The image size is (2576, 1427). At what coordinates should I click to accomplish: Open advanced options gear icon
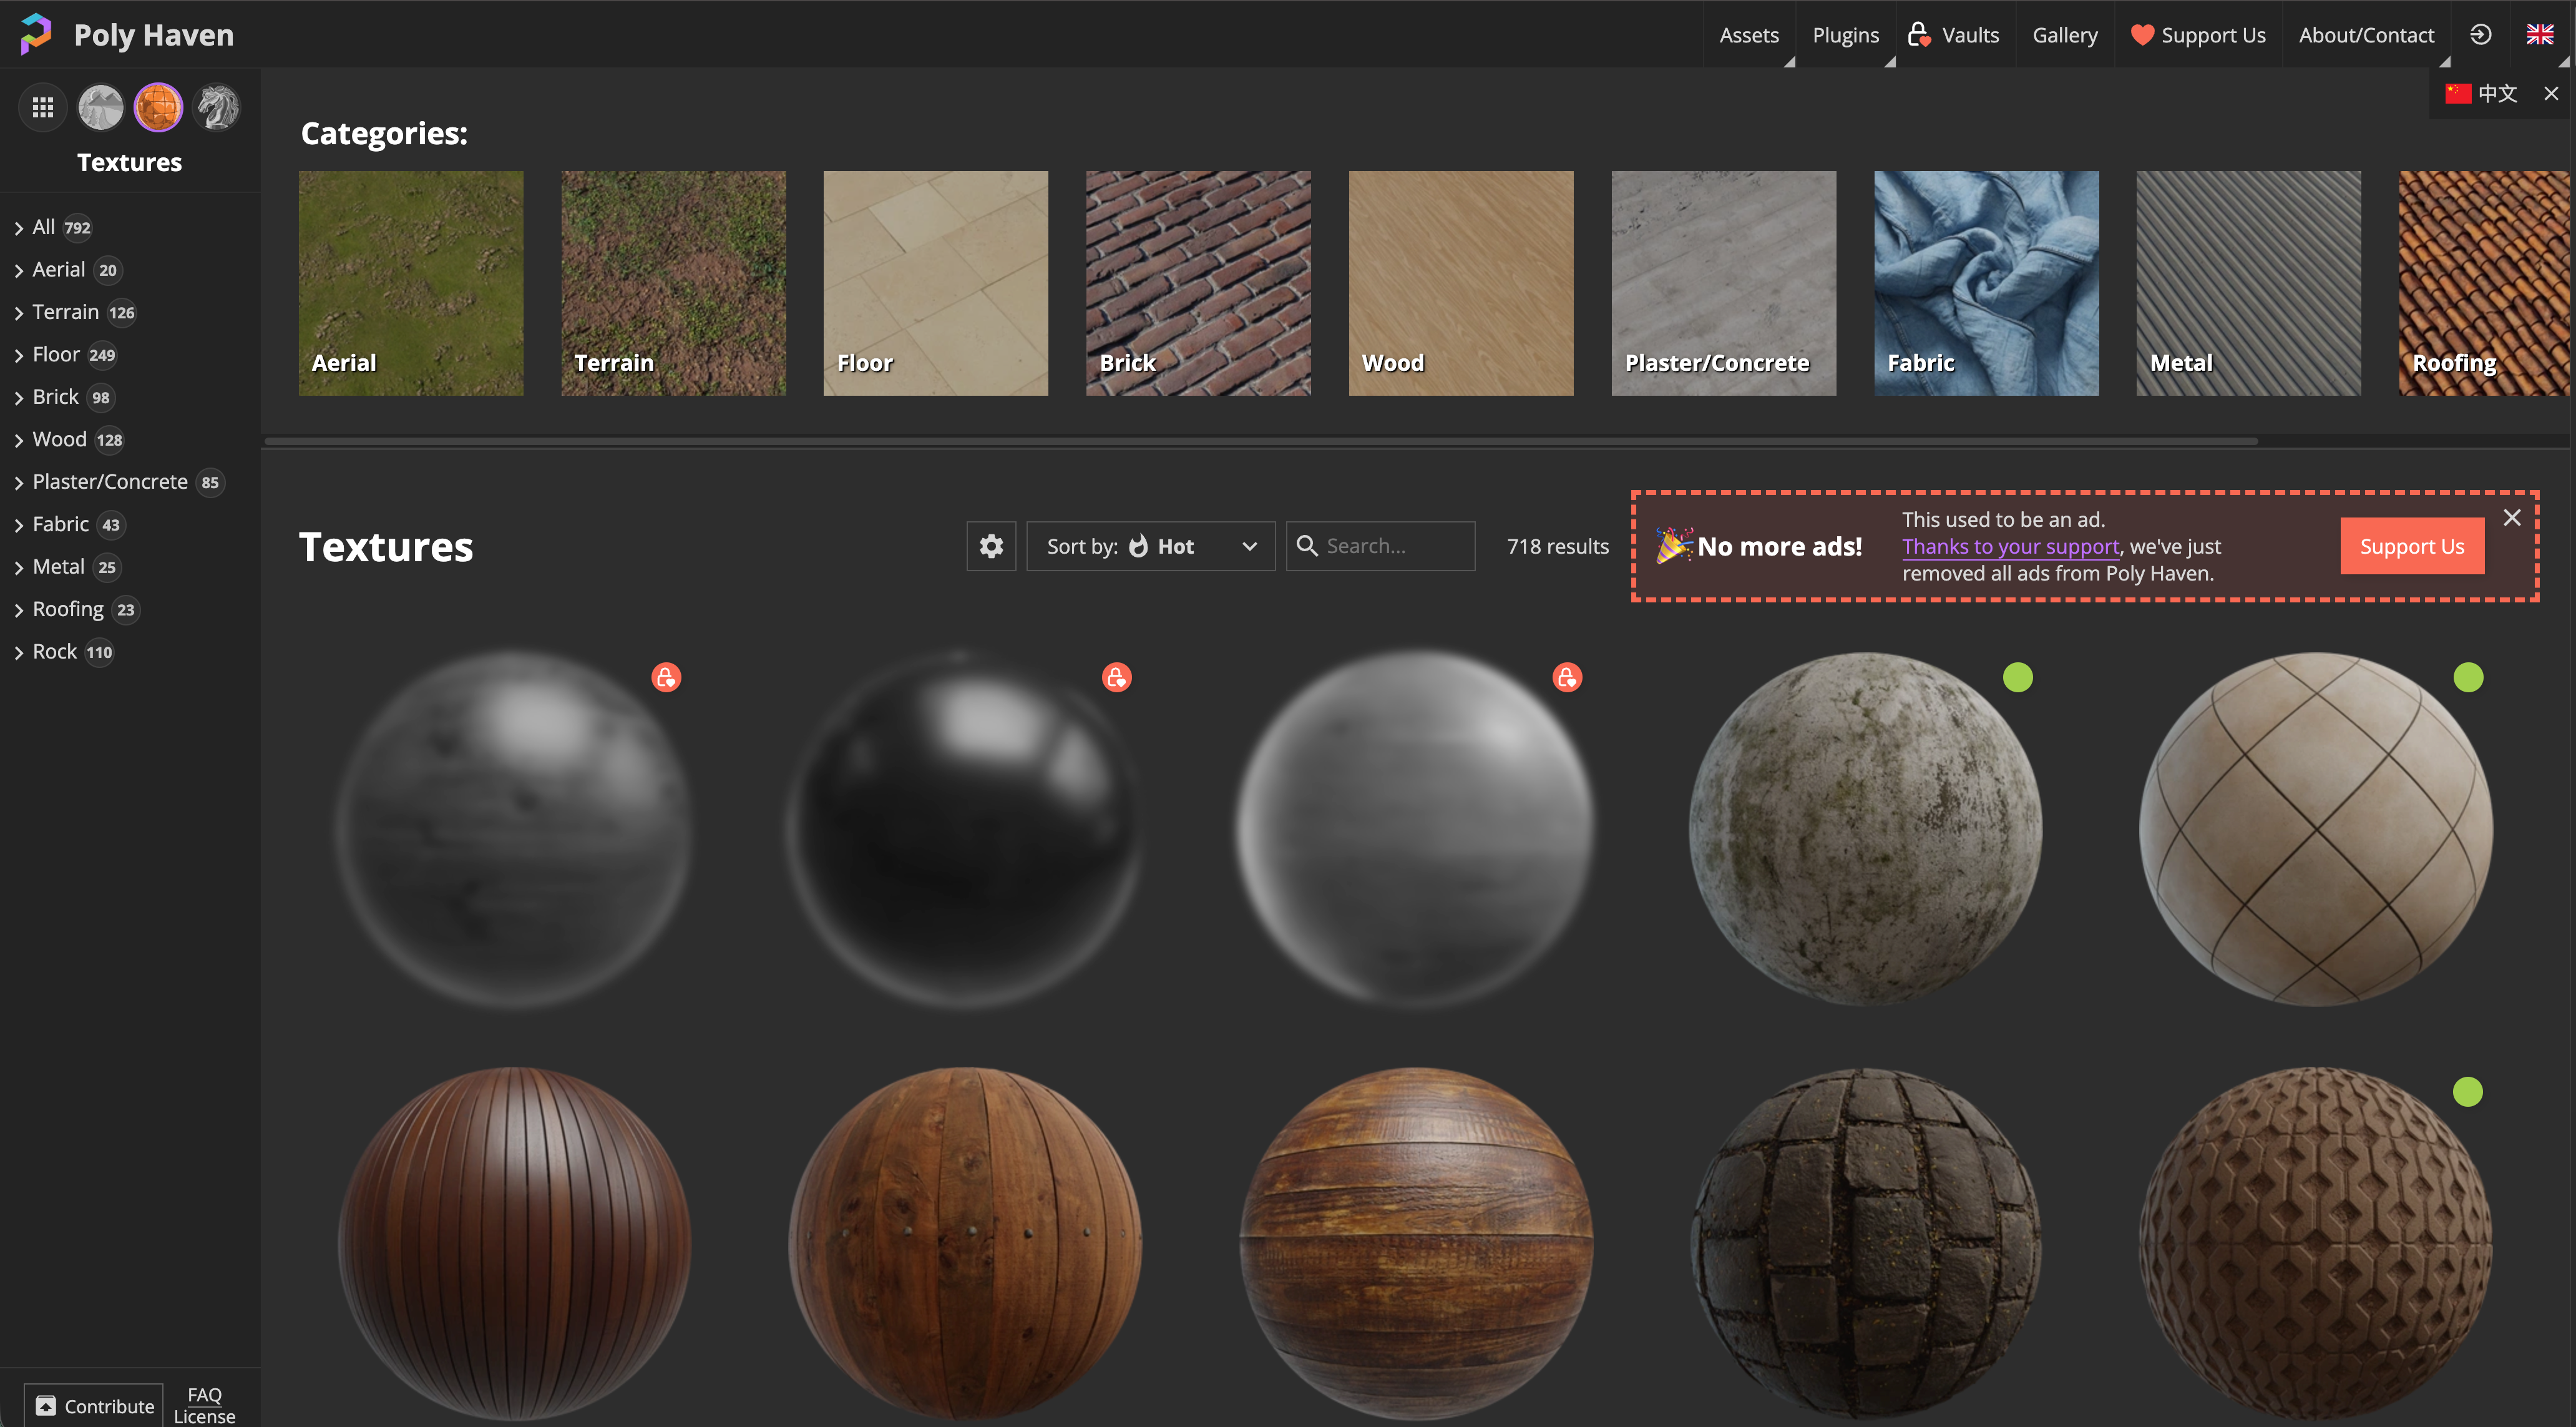point(990,546)
